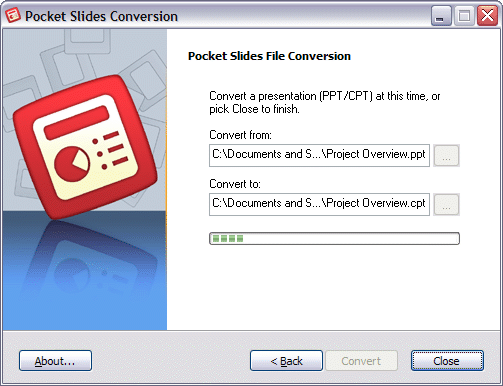This screenshot has height=386, width=503.
Task: Click the Convert from: label
Action: (240, 135)
